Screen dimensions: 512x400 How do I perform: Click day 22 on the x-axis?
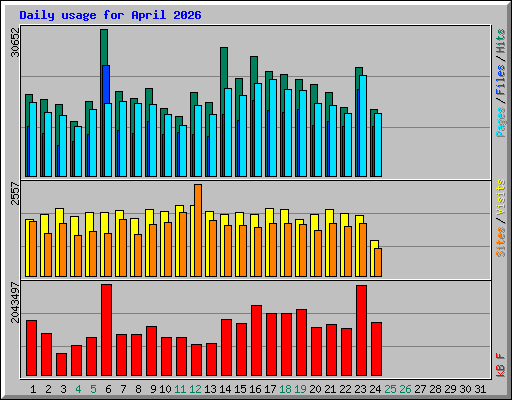tap(345, 389)
